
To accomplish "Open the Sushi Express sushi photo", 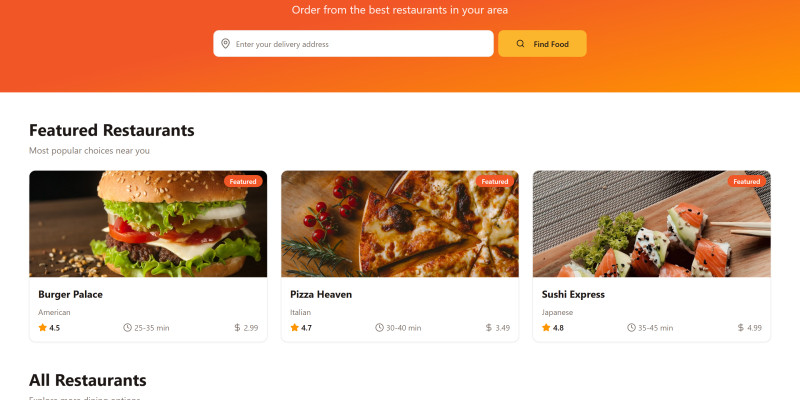I will pos(652,224).
